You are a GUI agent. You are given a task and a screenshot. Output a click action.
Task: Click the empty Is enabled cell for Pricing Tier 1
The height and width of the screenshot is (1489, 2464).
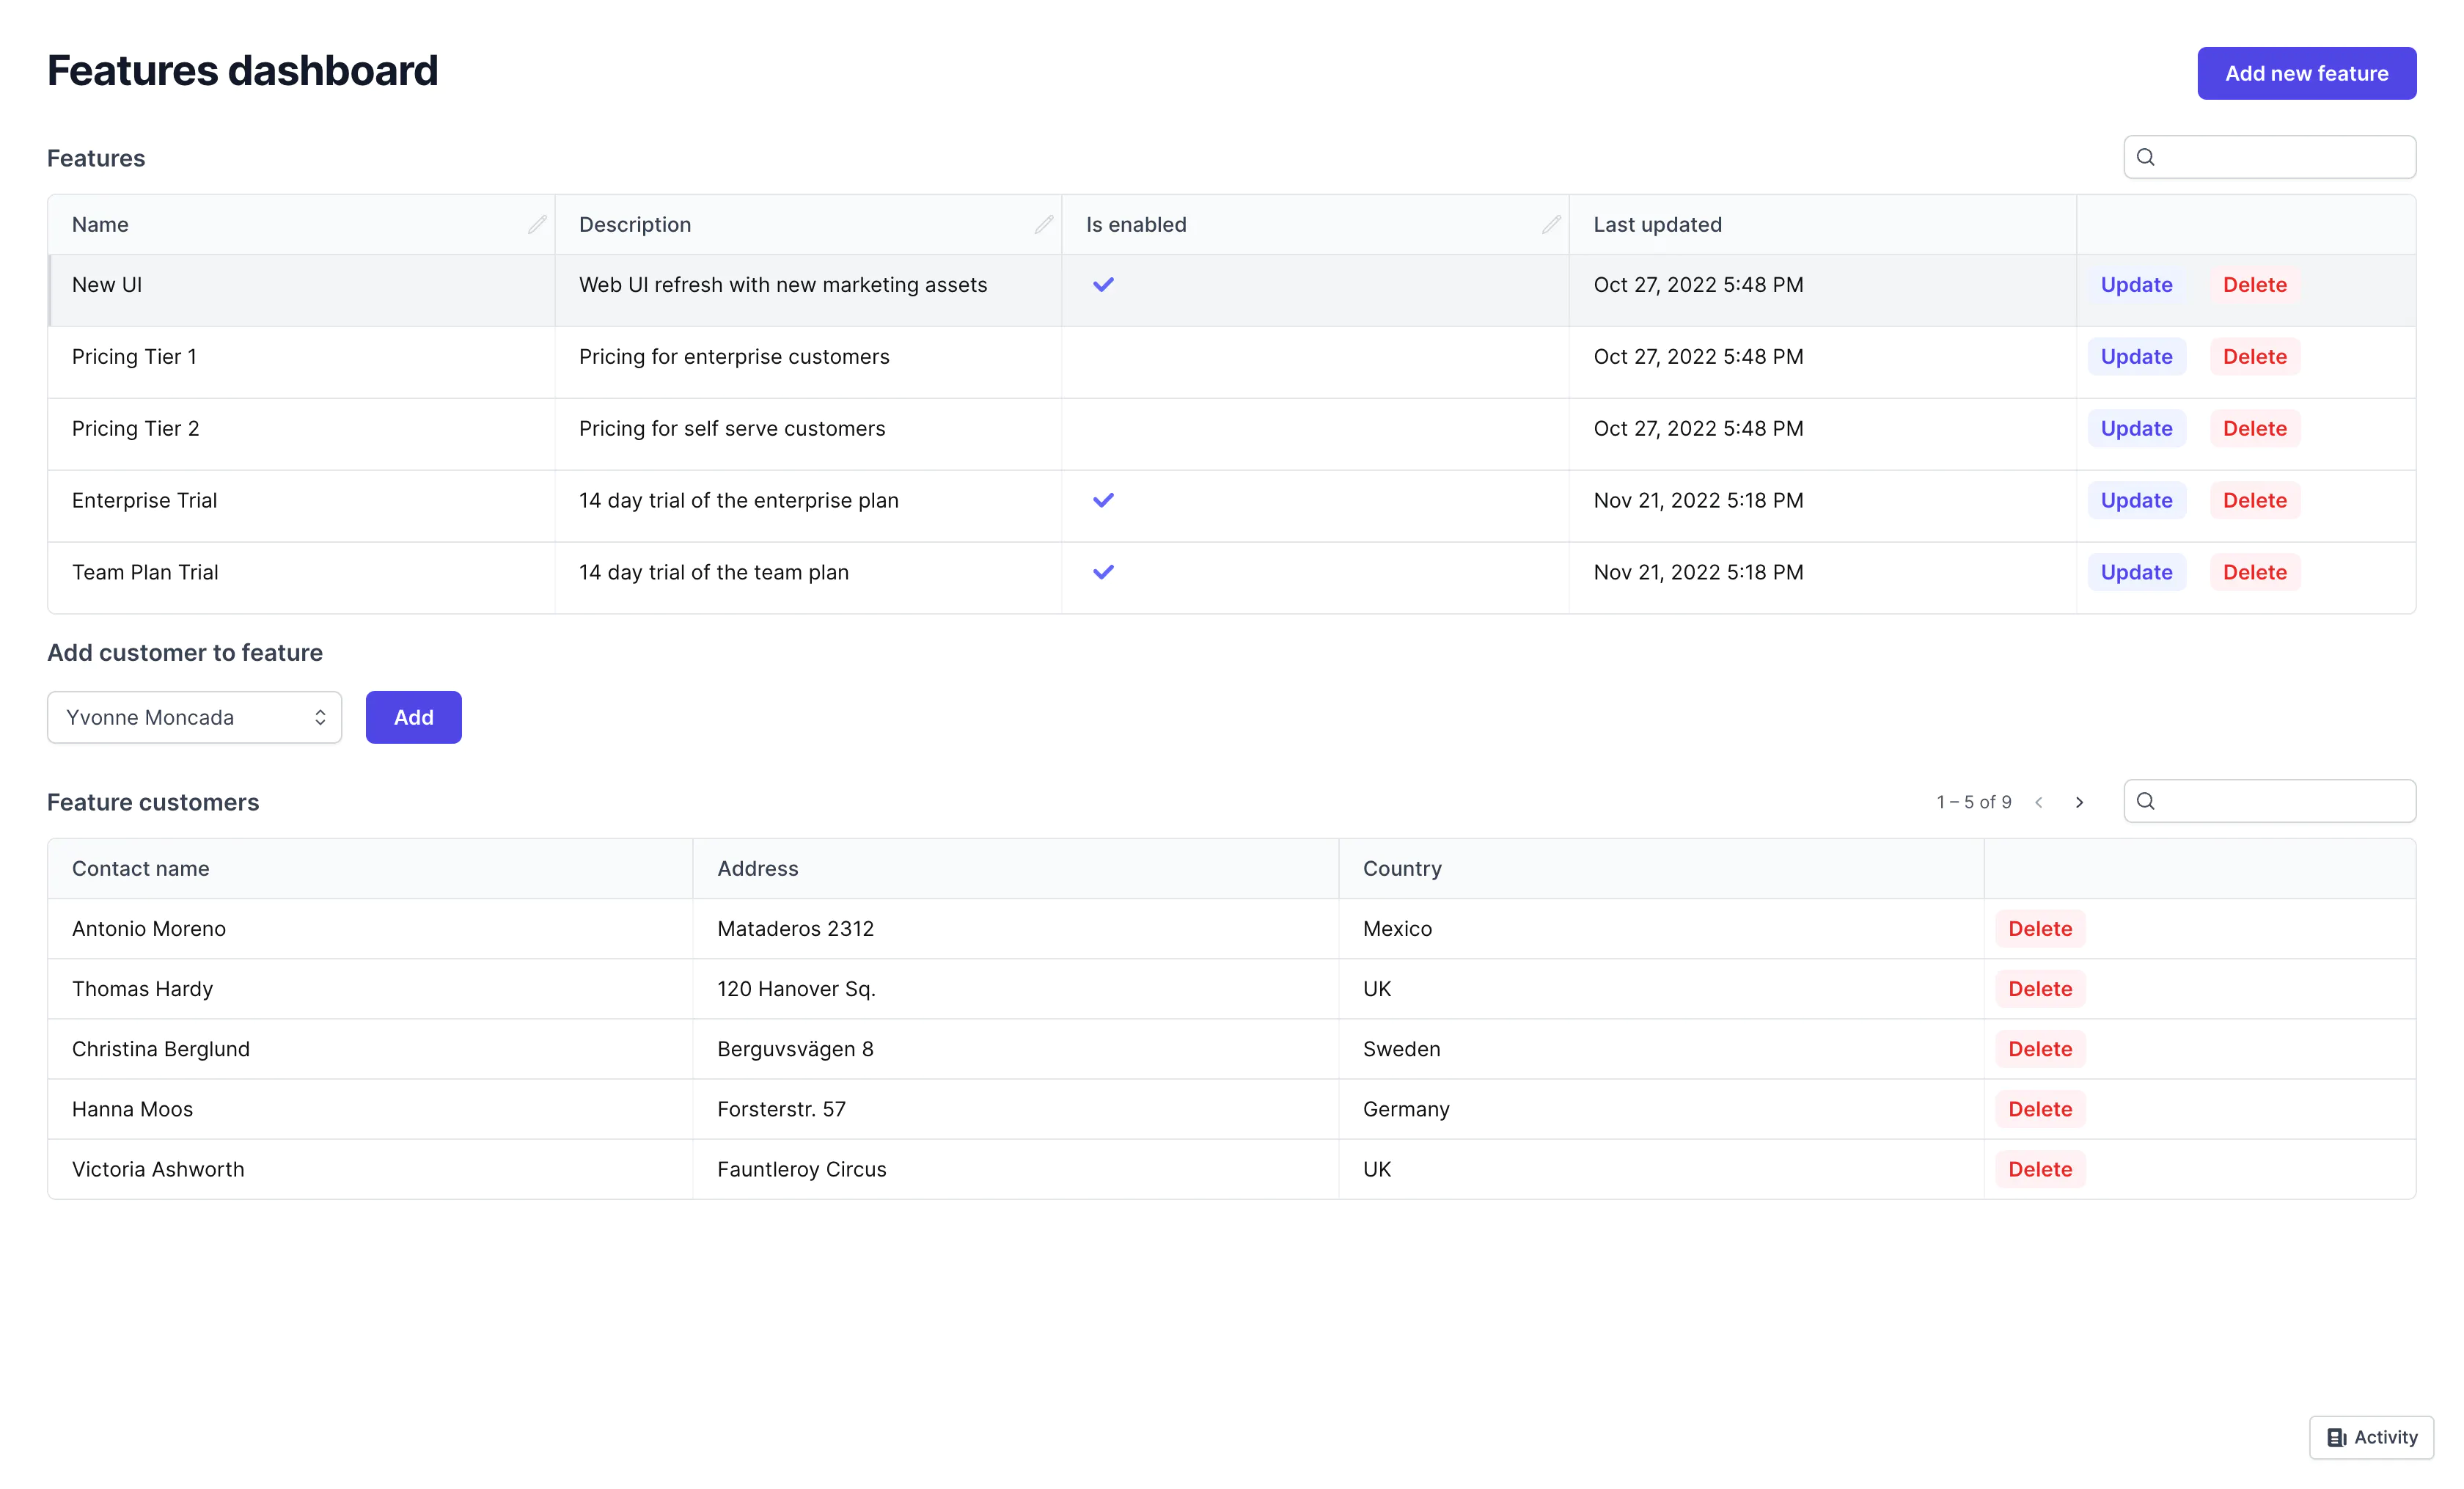[1315, 362]
